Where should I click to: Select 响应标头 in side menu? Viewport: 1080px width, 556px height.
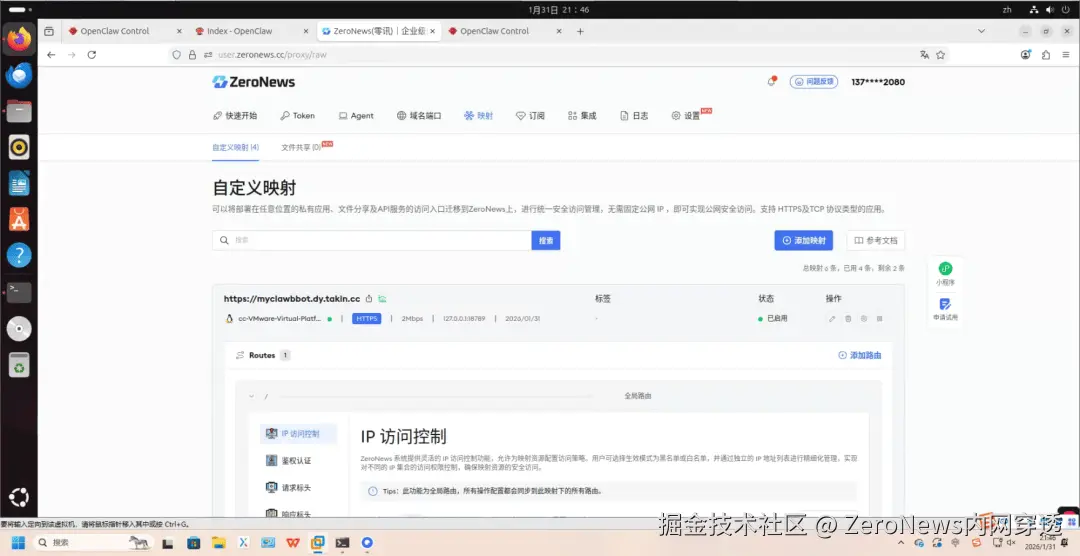pos(289,514)
